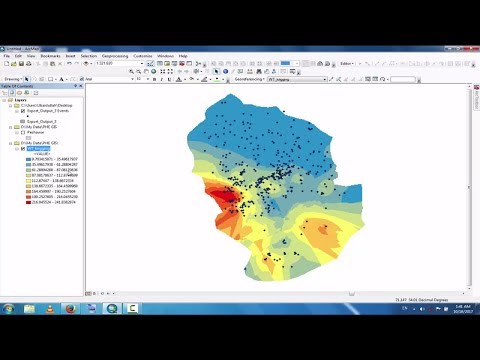Screen dimensions: 480x360
Task: Activate the Identify info tool
Action: (225, 71)
